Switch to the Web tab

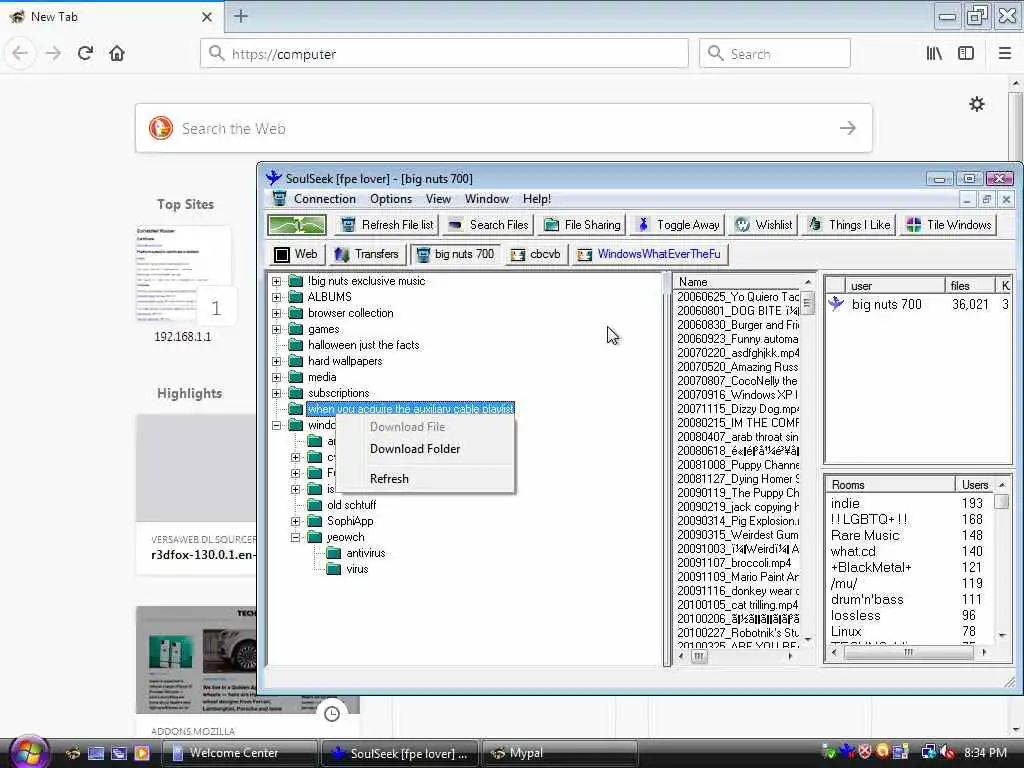[296, 254]
